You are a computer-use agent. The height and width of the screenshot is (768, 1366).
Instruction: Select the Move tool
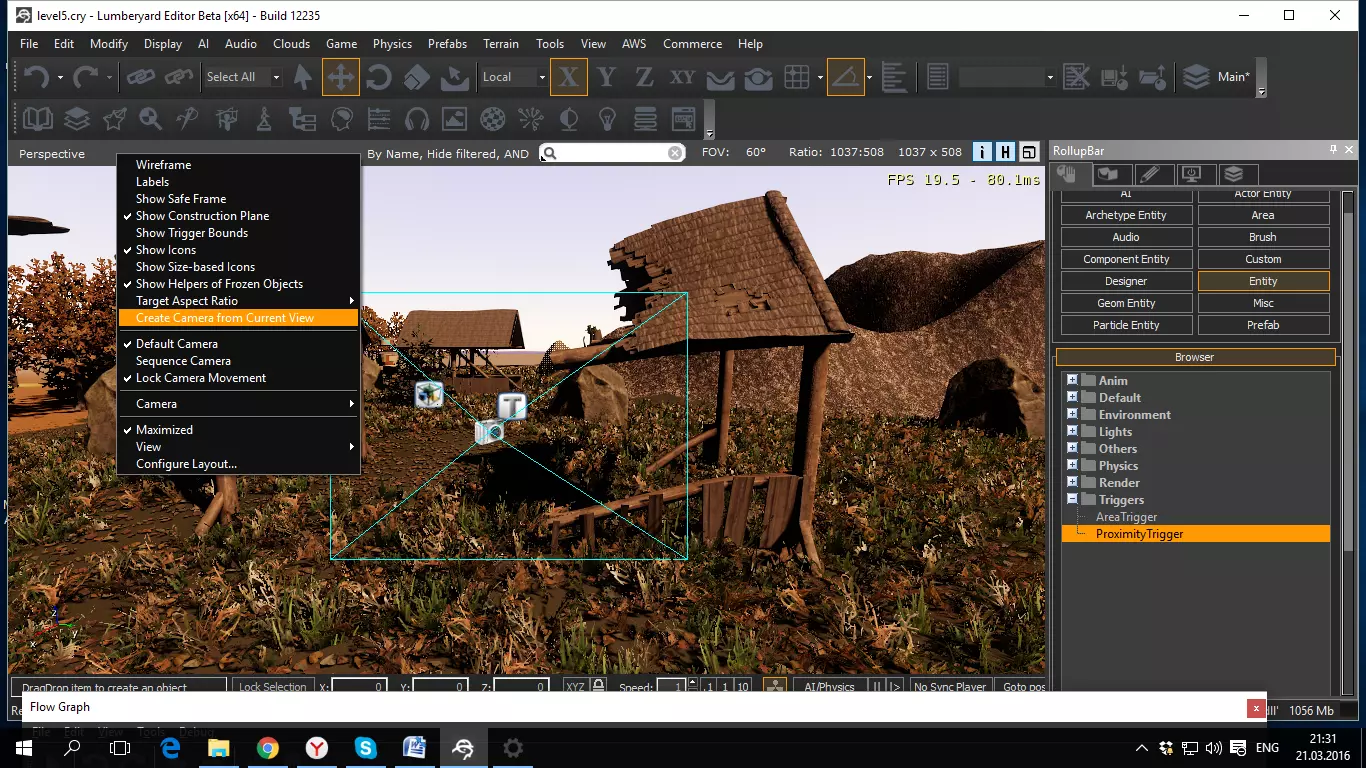point(341,77)
